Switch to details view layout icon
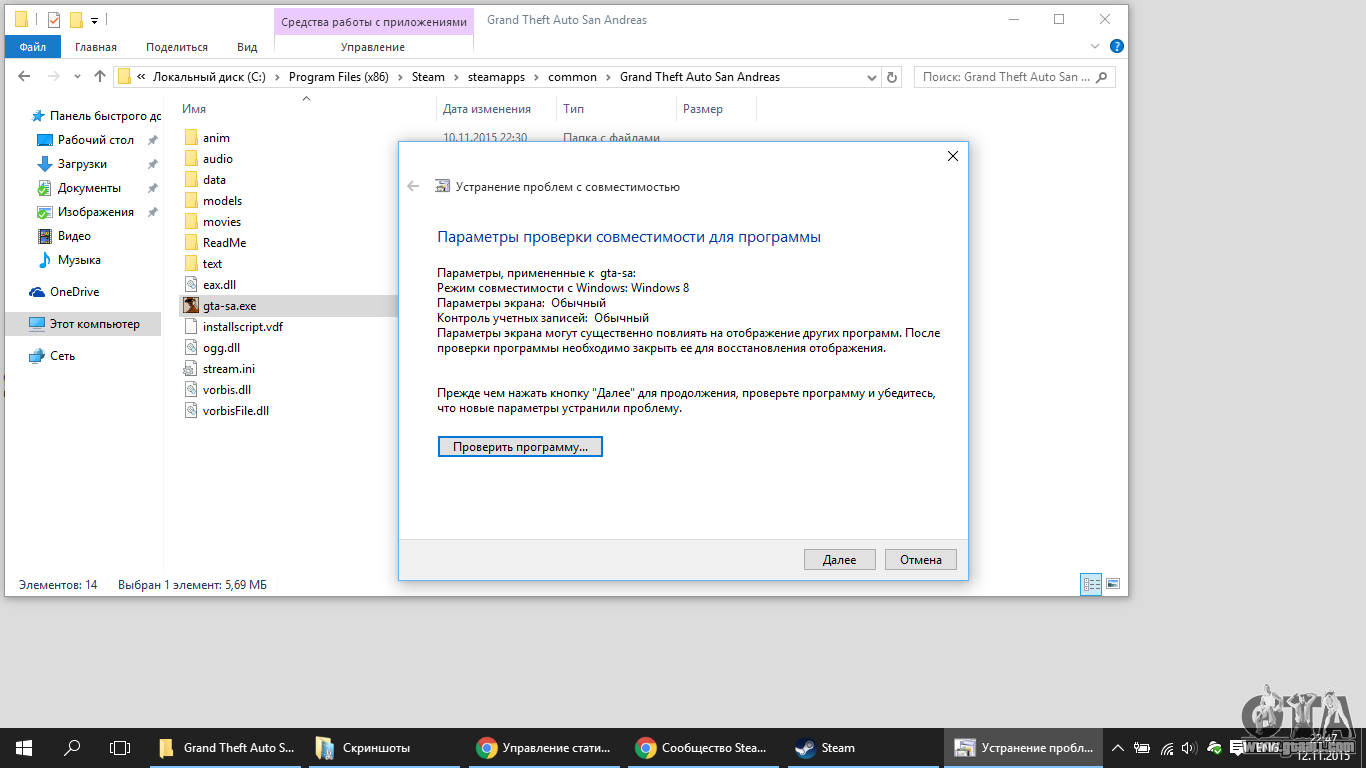The image size is (1366, 768). point(1091,584)
